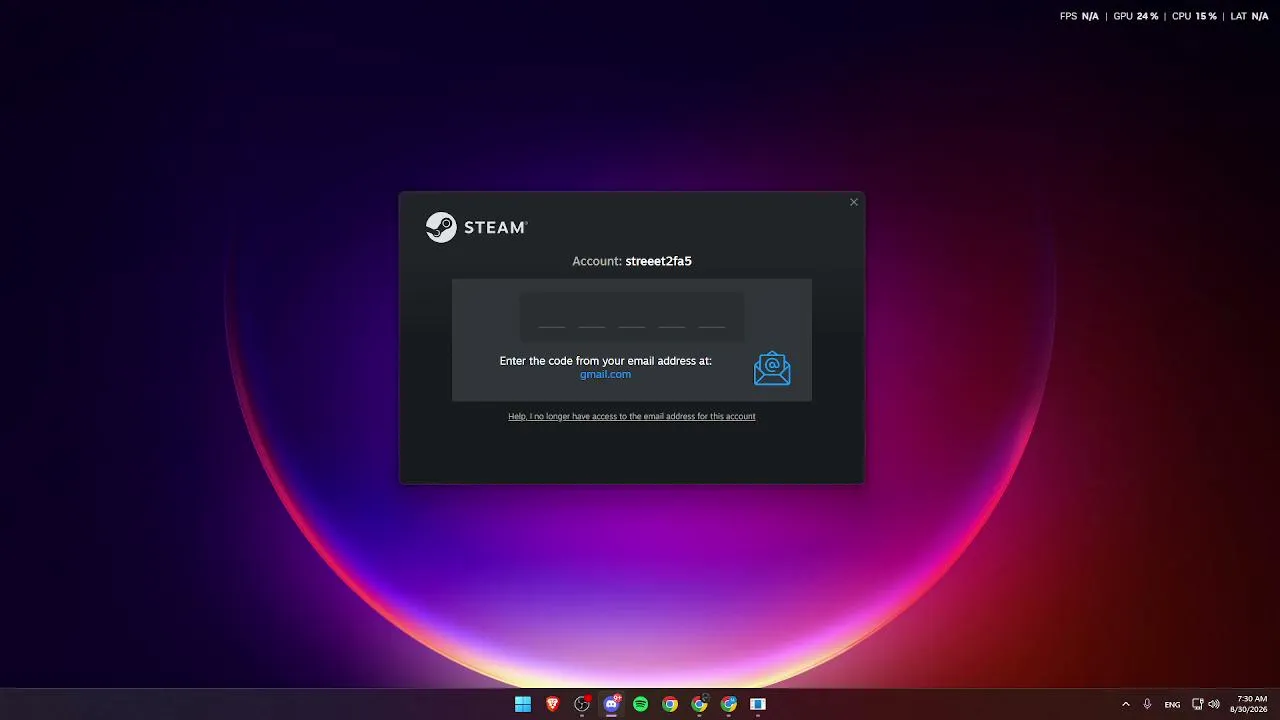Click the Steam logo in the dialog
Screen dimensions: 1280x720
coord(476,227)
